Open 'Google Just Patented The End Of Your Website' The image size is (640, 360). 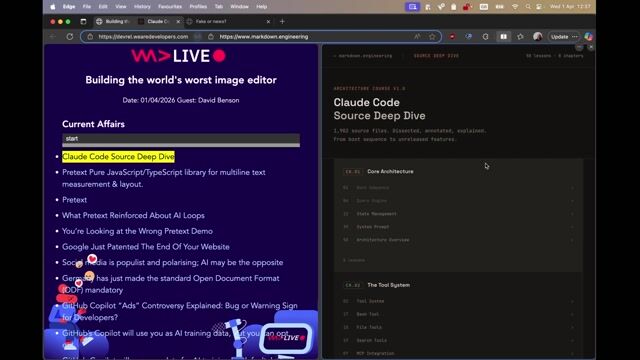(x=146, y=247)
